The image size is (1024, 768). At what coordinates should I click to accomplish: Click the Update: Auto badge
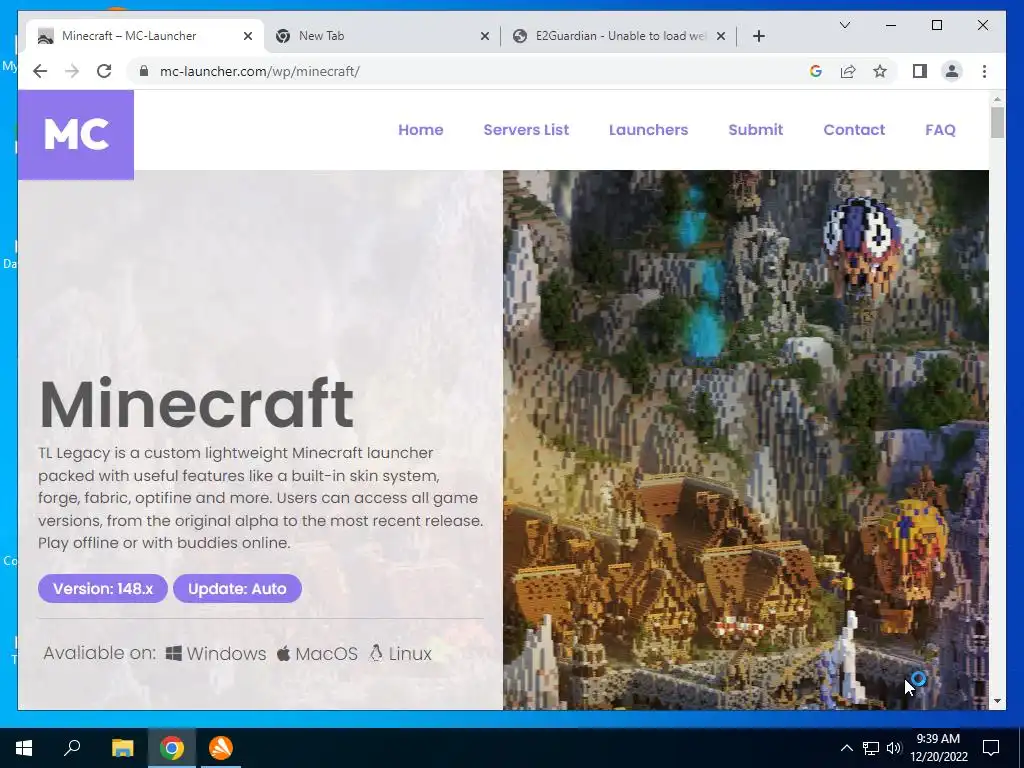pyautogui.click(x=237, y=588)
